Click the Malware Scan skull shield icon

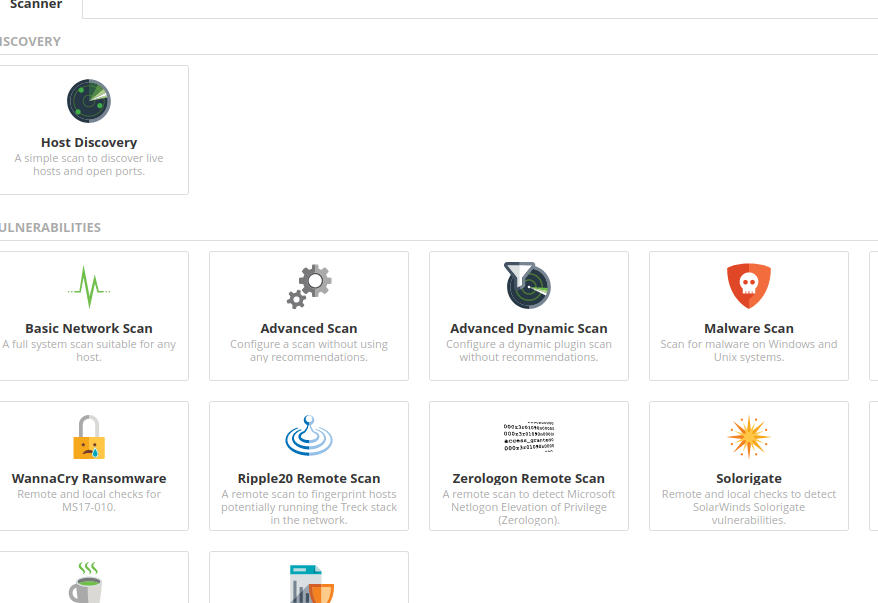[748, 287]
